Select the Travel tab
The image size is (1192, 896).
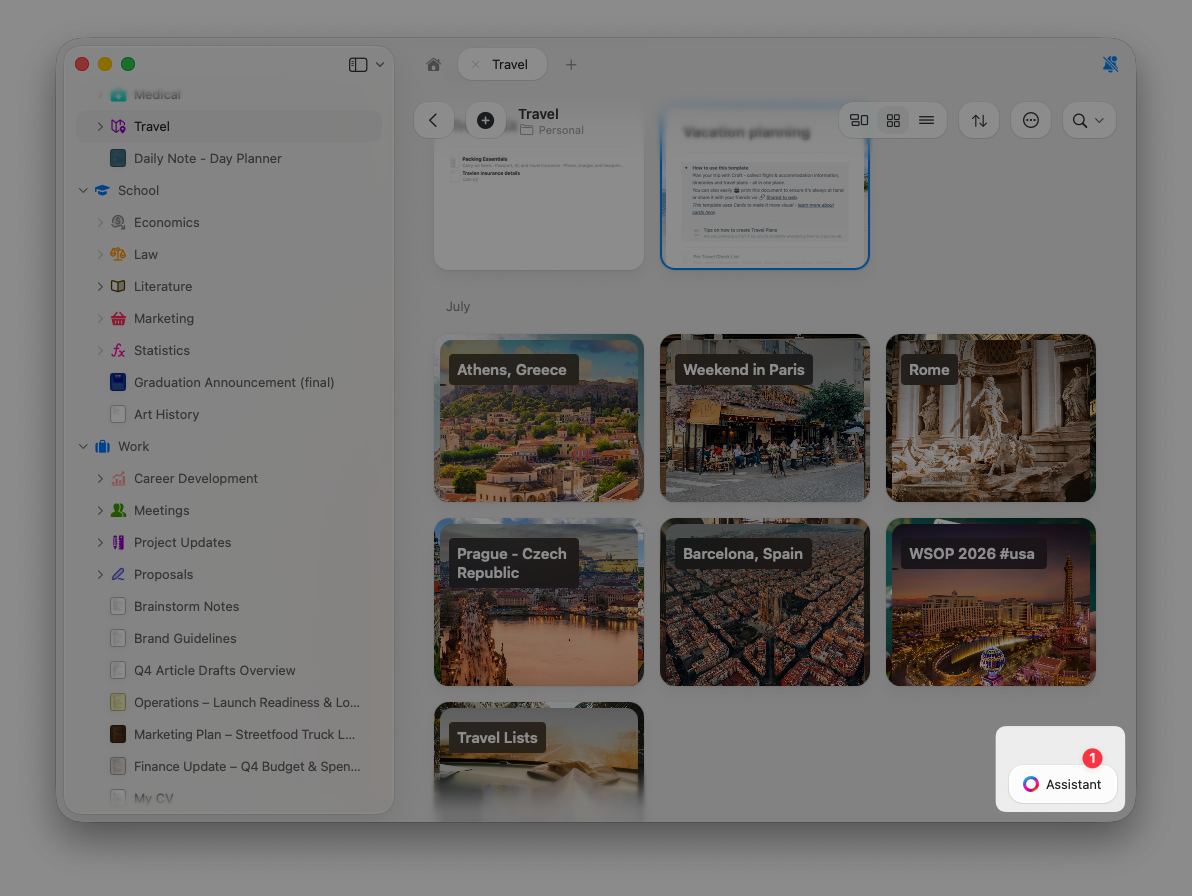point(502,65)
